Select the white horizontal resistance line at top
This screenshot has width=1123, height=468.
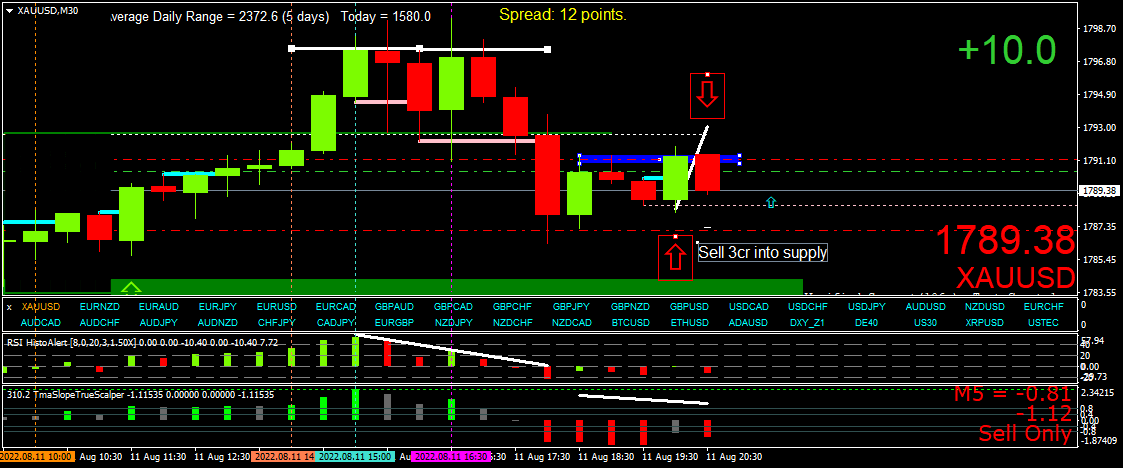tap(419, 49)
